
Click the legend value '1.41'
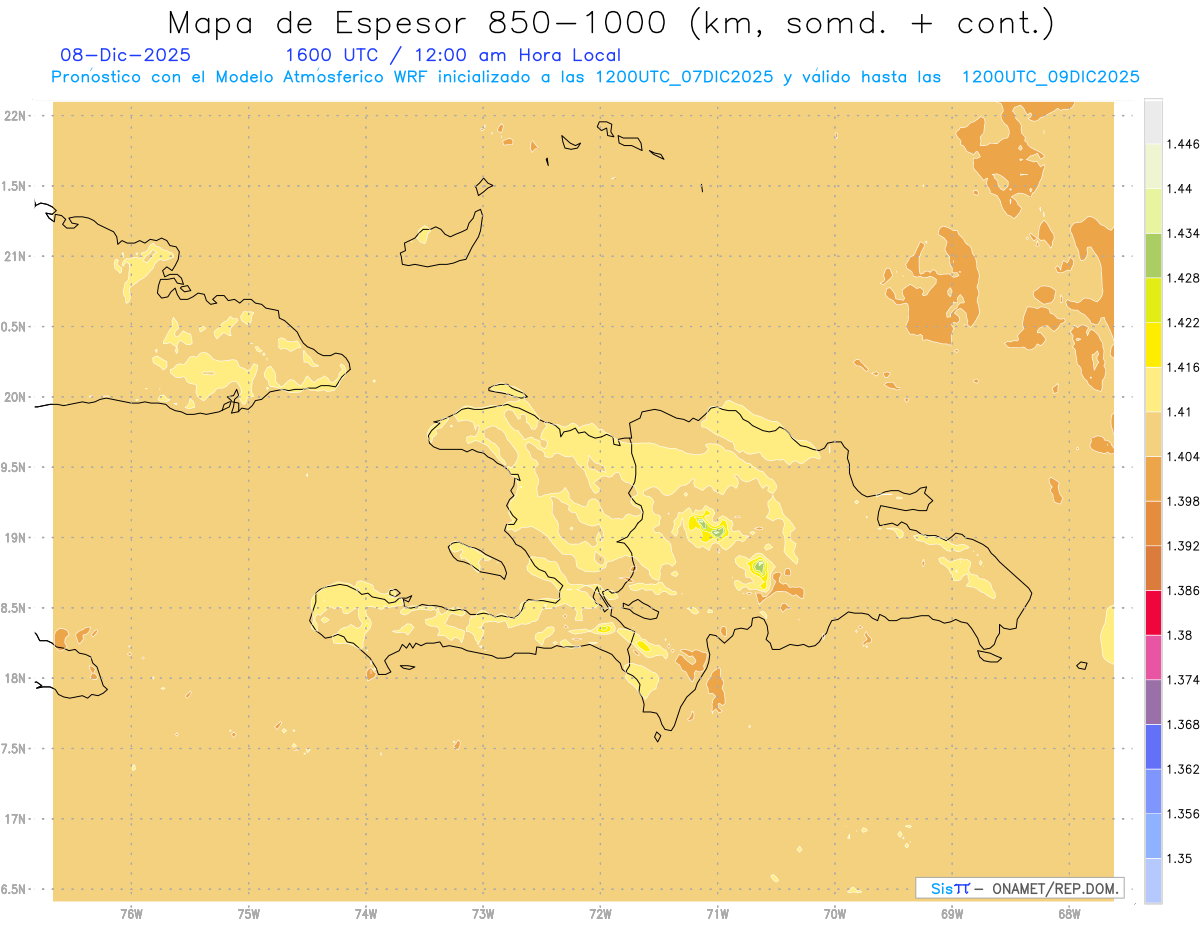click(1181, 412)
